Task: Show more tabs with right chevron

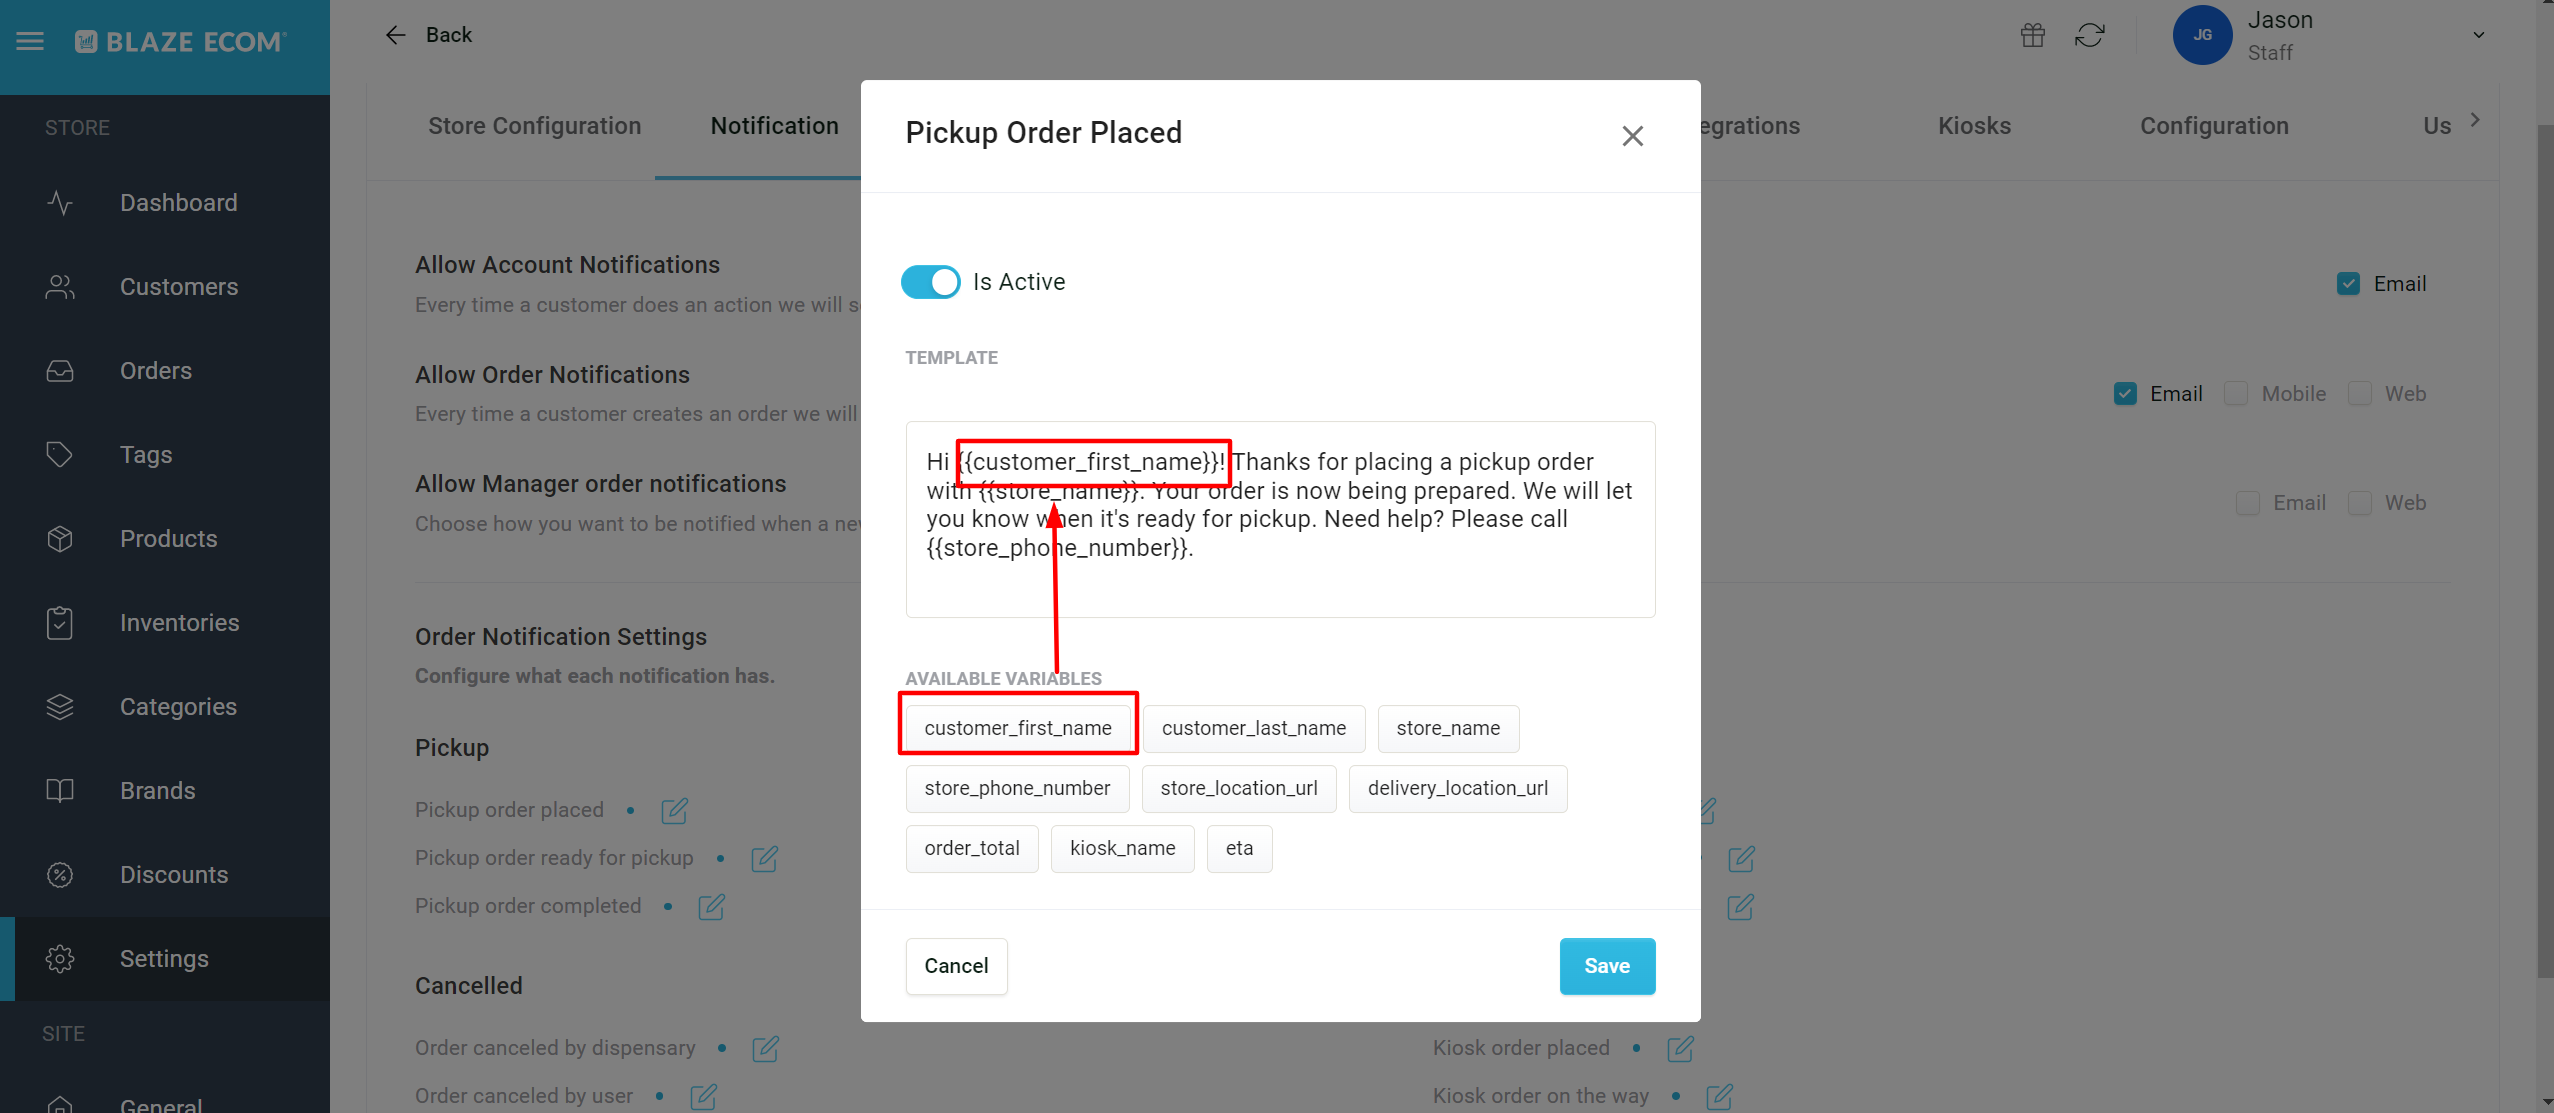Action: (x=2475, y=120)
